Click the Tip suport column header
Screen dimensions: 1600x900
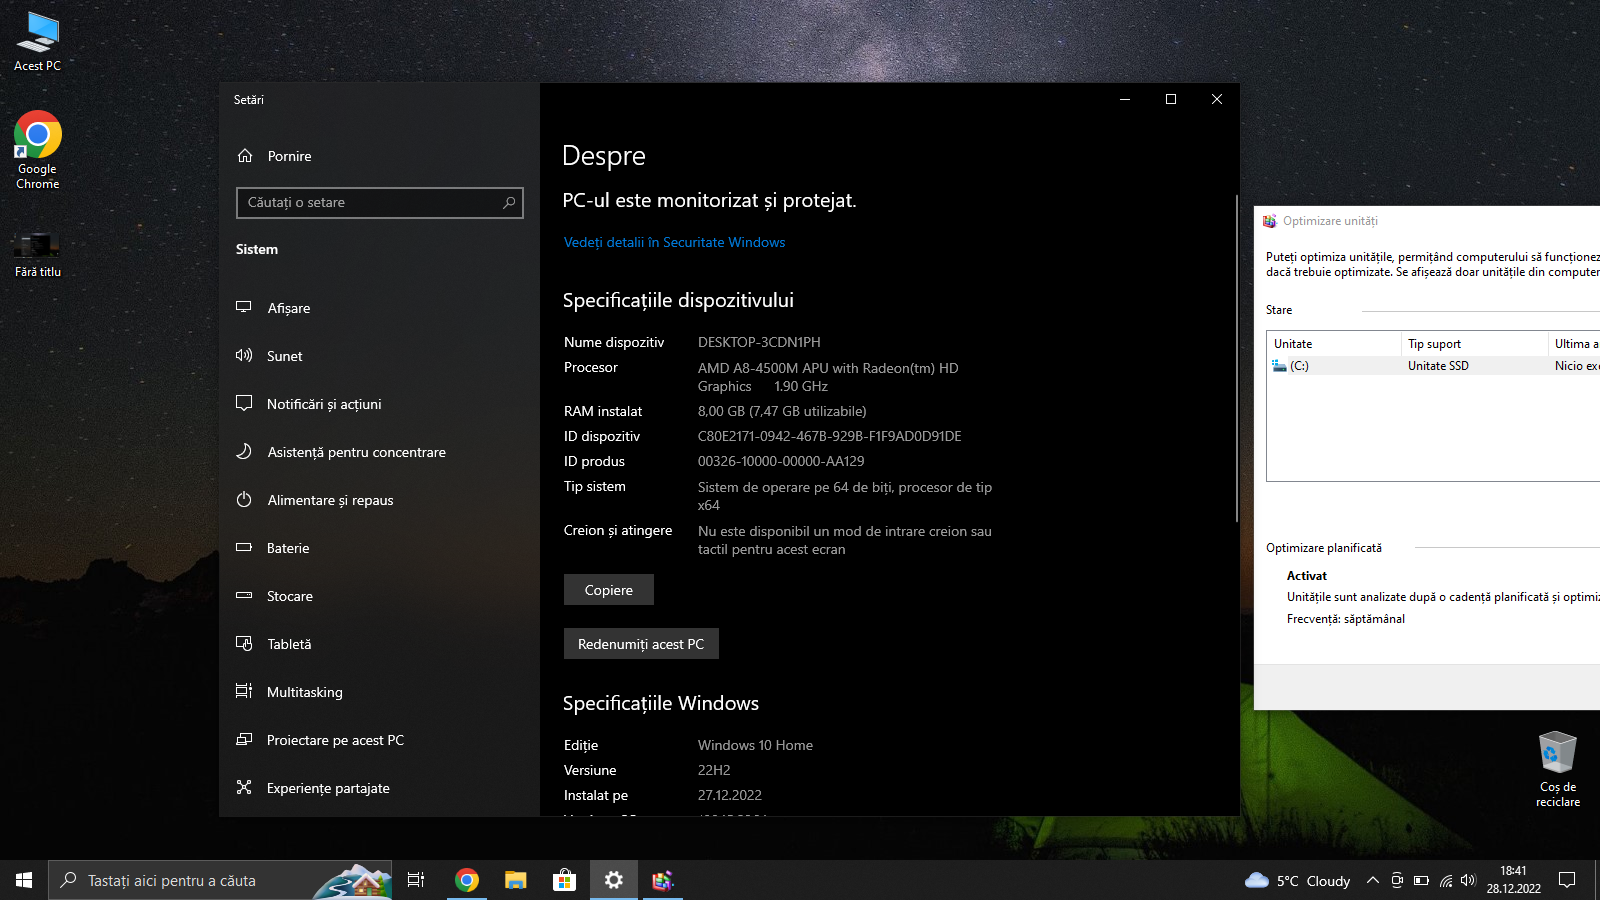pyautogui.click(x=1474, y=344)
